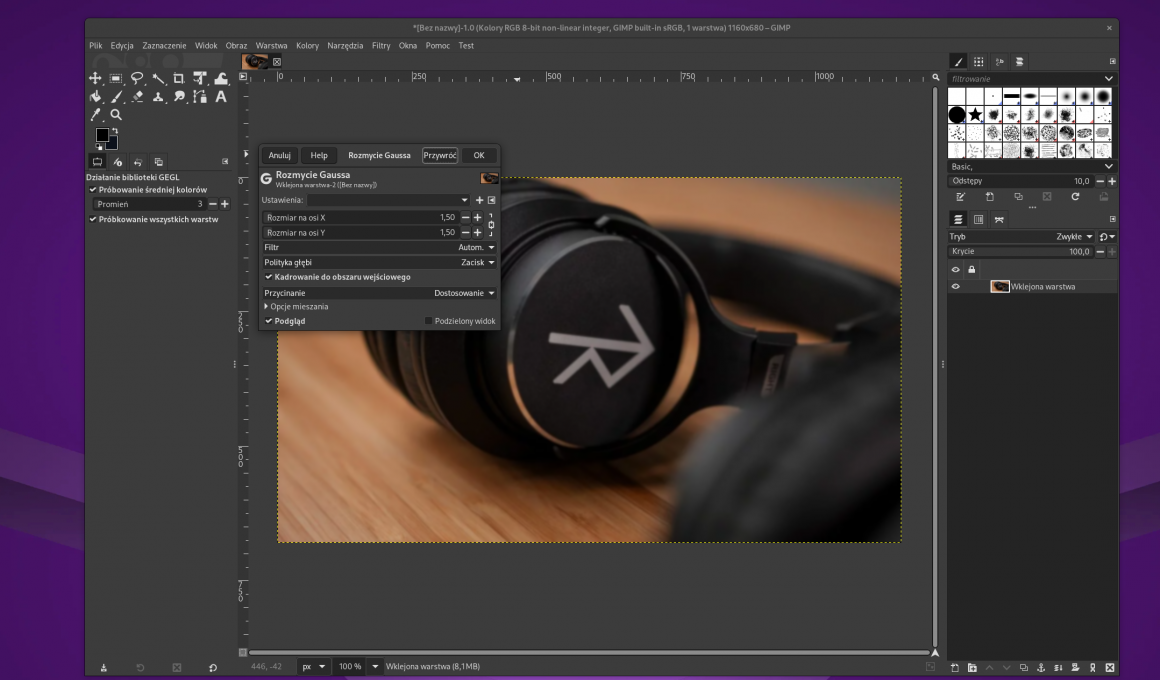Hide the Wklejona warstwa layer via eye icon

(955, 286)
